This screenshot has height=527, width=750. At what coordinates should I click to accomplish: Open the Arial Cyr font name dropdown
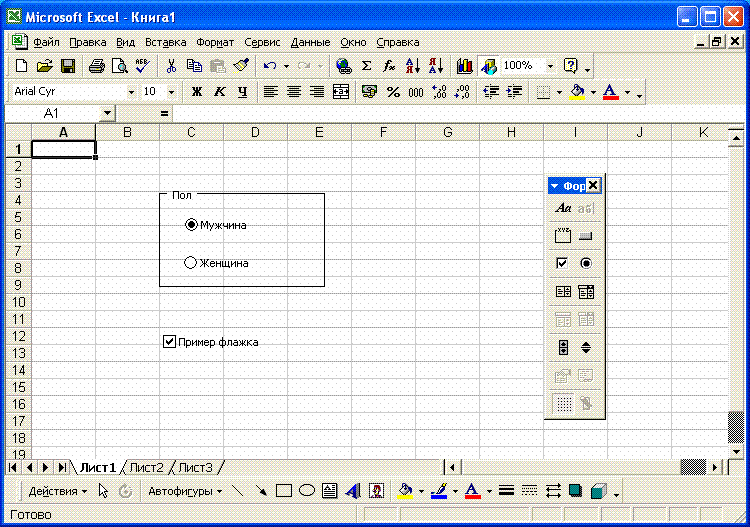point(131,92)
